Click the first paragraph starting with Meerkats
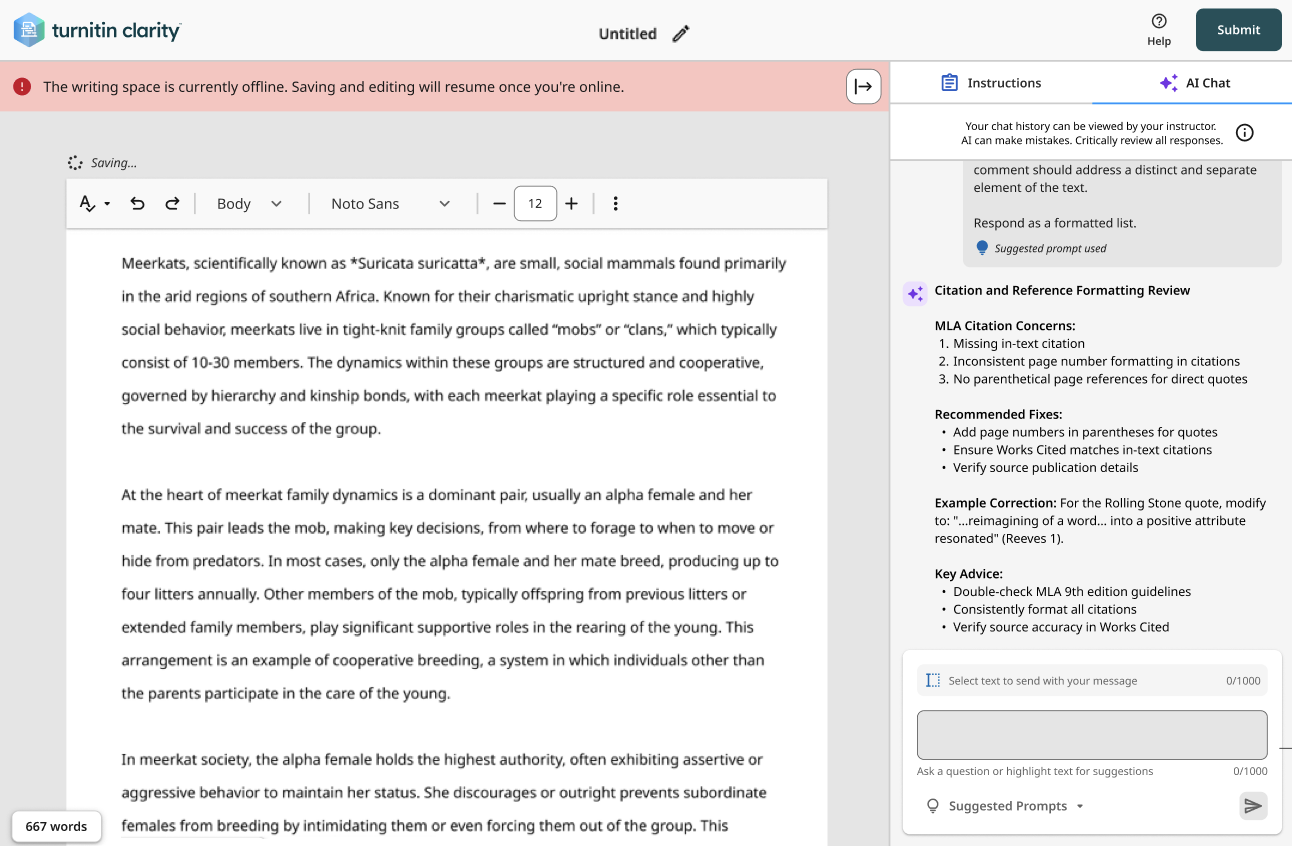Screen dimensions: 1293x846 [454, 346]
